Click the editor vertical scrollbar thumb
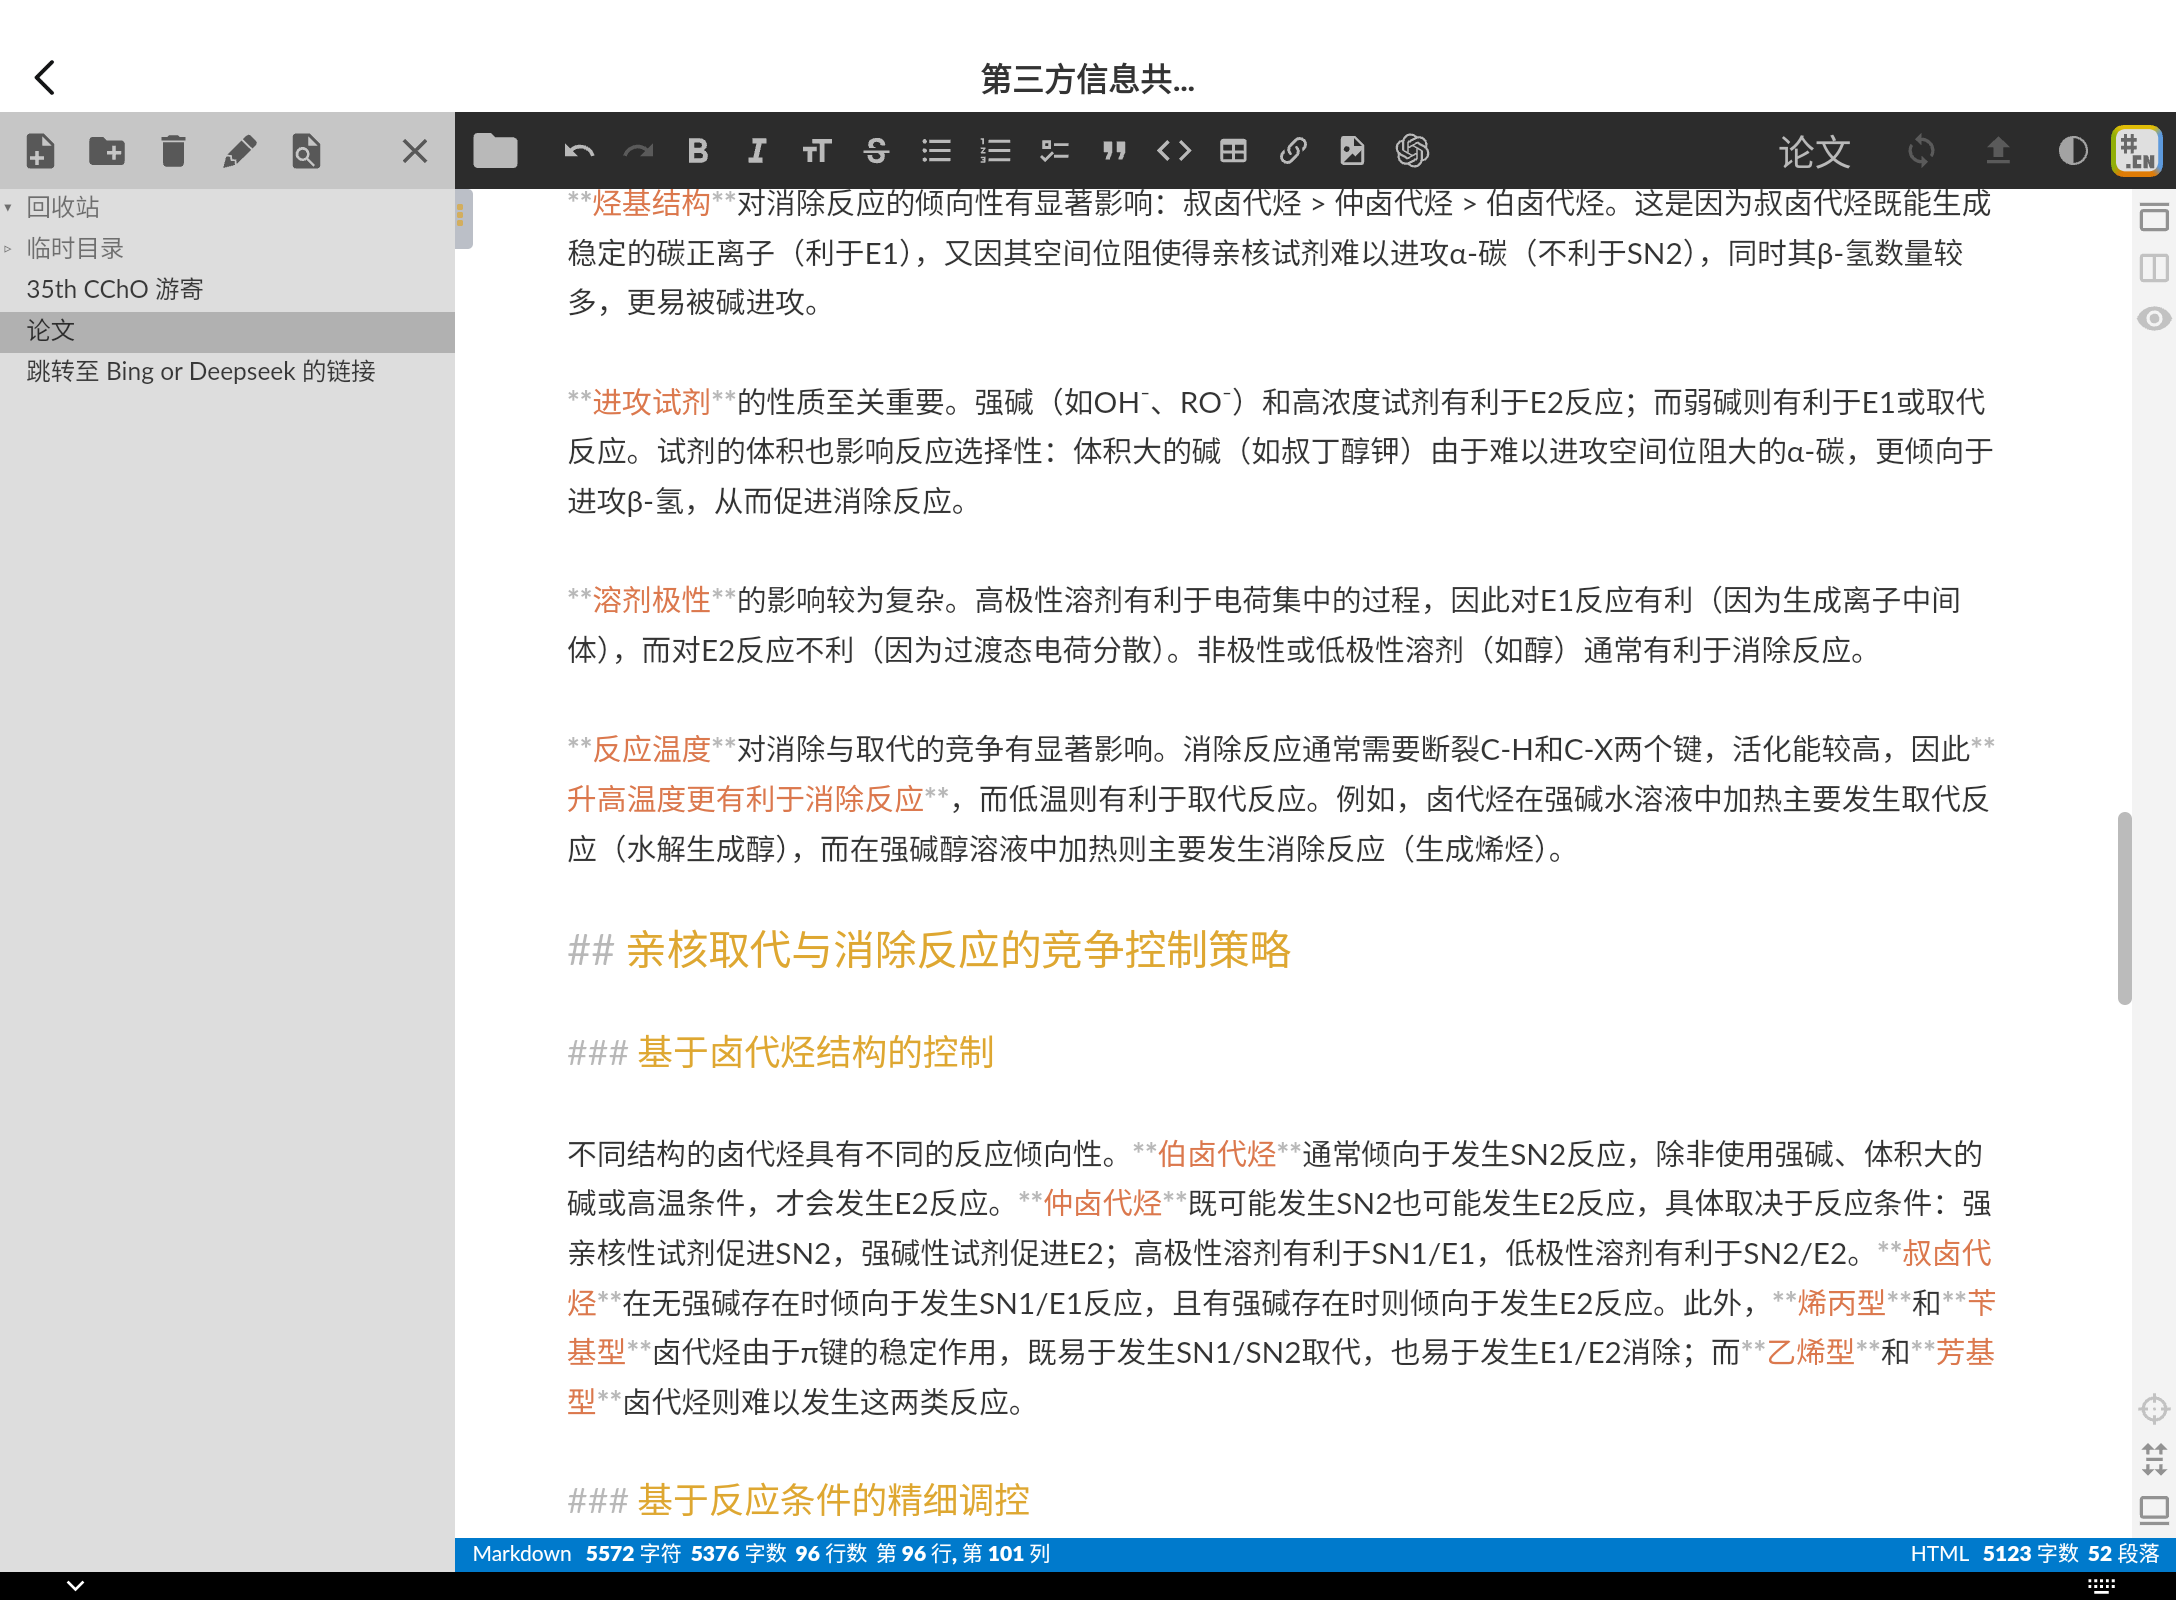Screen dimensions: 2176x1600 click(2125, 908)
